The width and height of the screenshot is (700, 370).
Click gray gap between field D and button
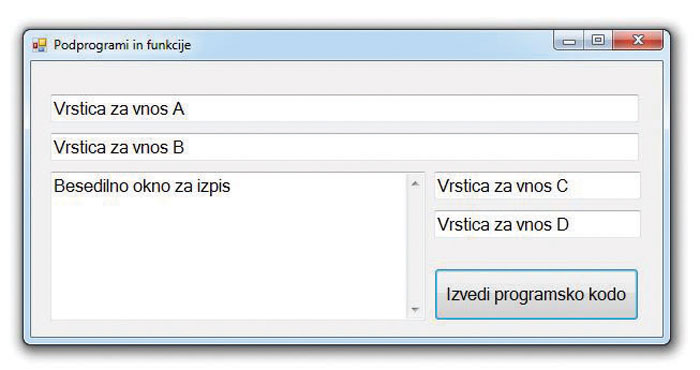click(537, 253)
